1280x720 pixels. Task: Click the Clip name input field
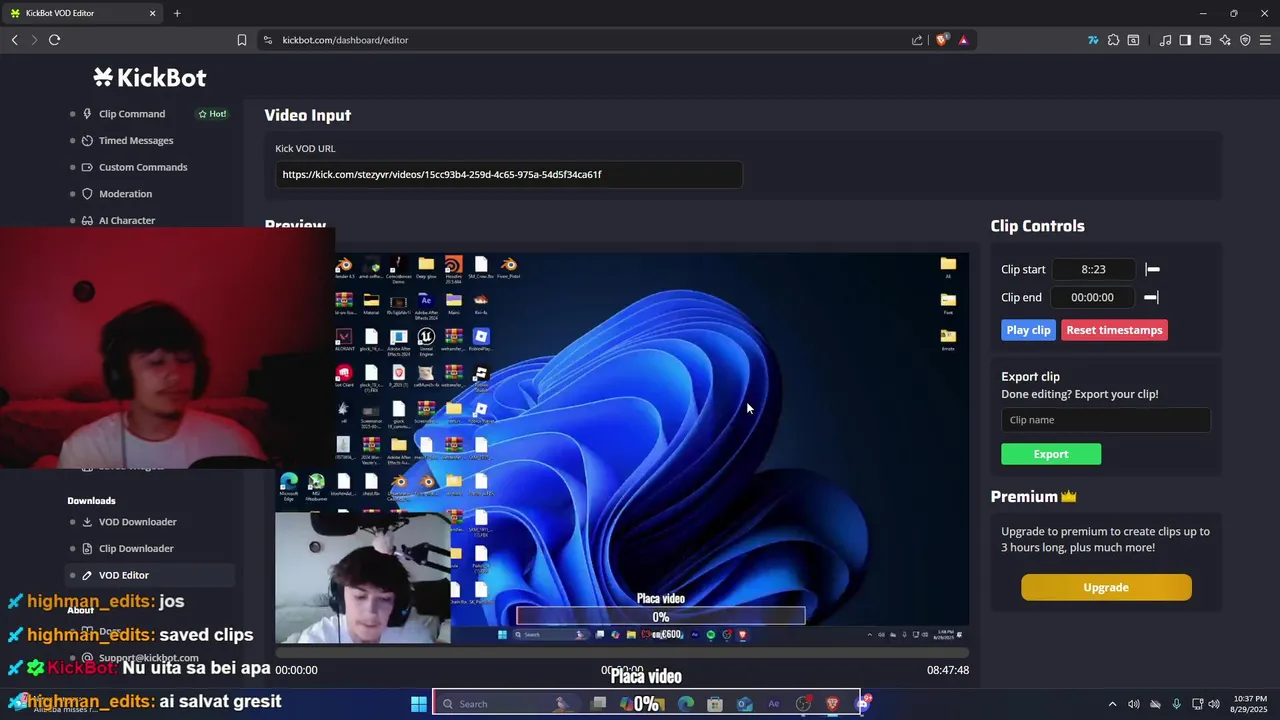point(1106,420)
